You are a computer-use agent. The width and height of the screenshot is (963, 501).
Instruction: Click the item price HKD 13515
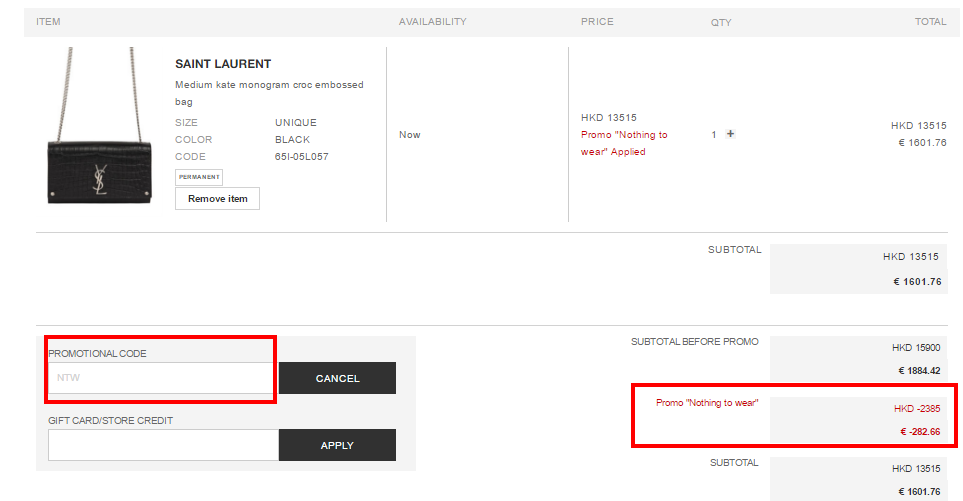(609, 117)
